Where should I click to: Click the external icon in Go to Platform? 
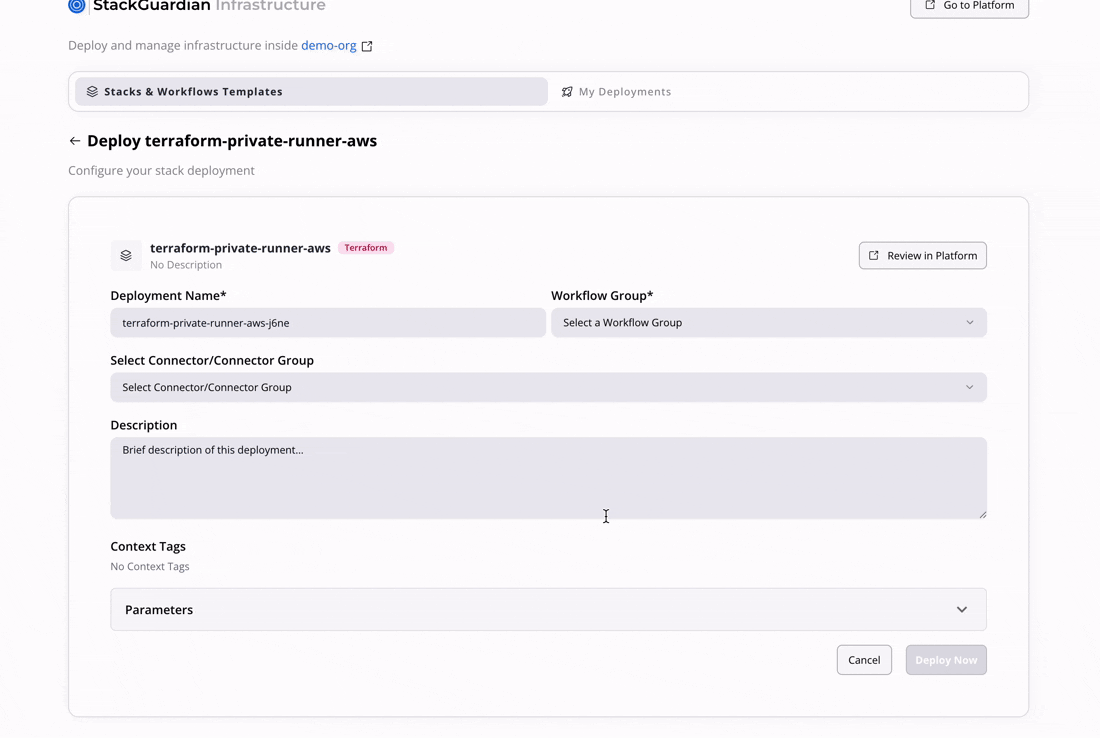(930, 6)
